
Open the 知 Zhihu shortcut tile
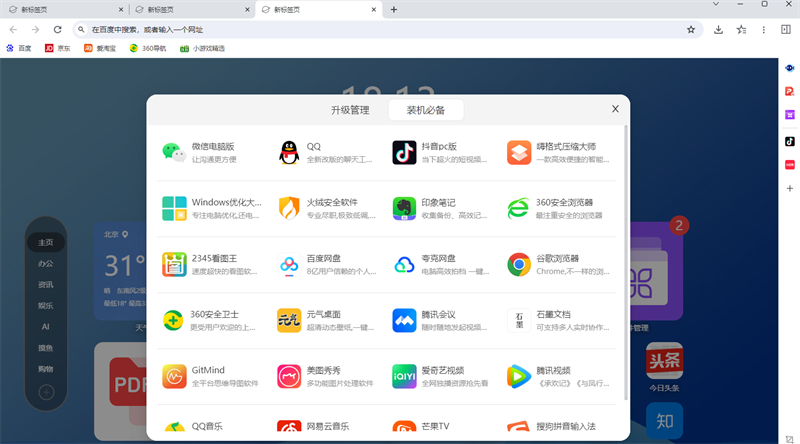(x=664, y=421)
